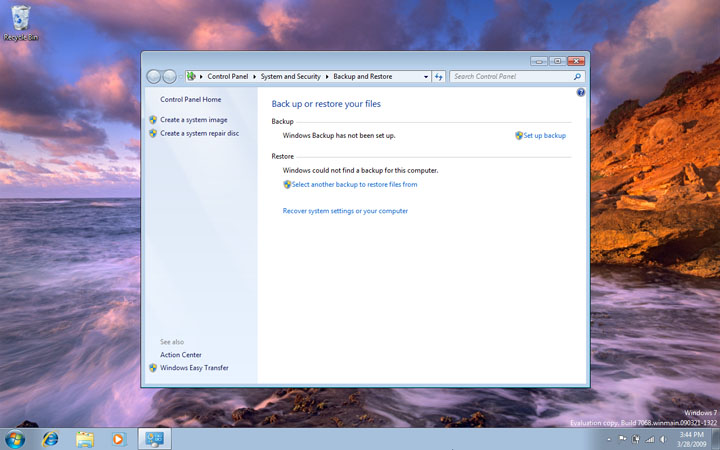Expand the arrow after Control Panel breadcrumb
The image size is (720, 450).
pos(255,76)
